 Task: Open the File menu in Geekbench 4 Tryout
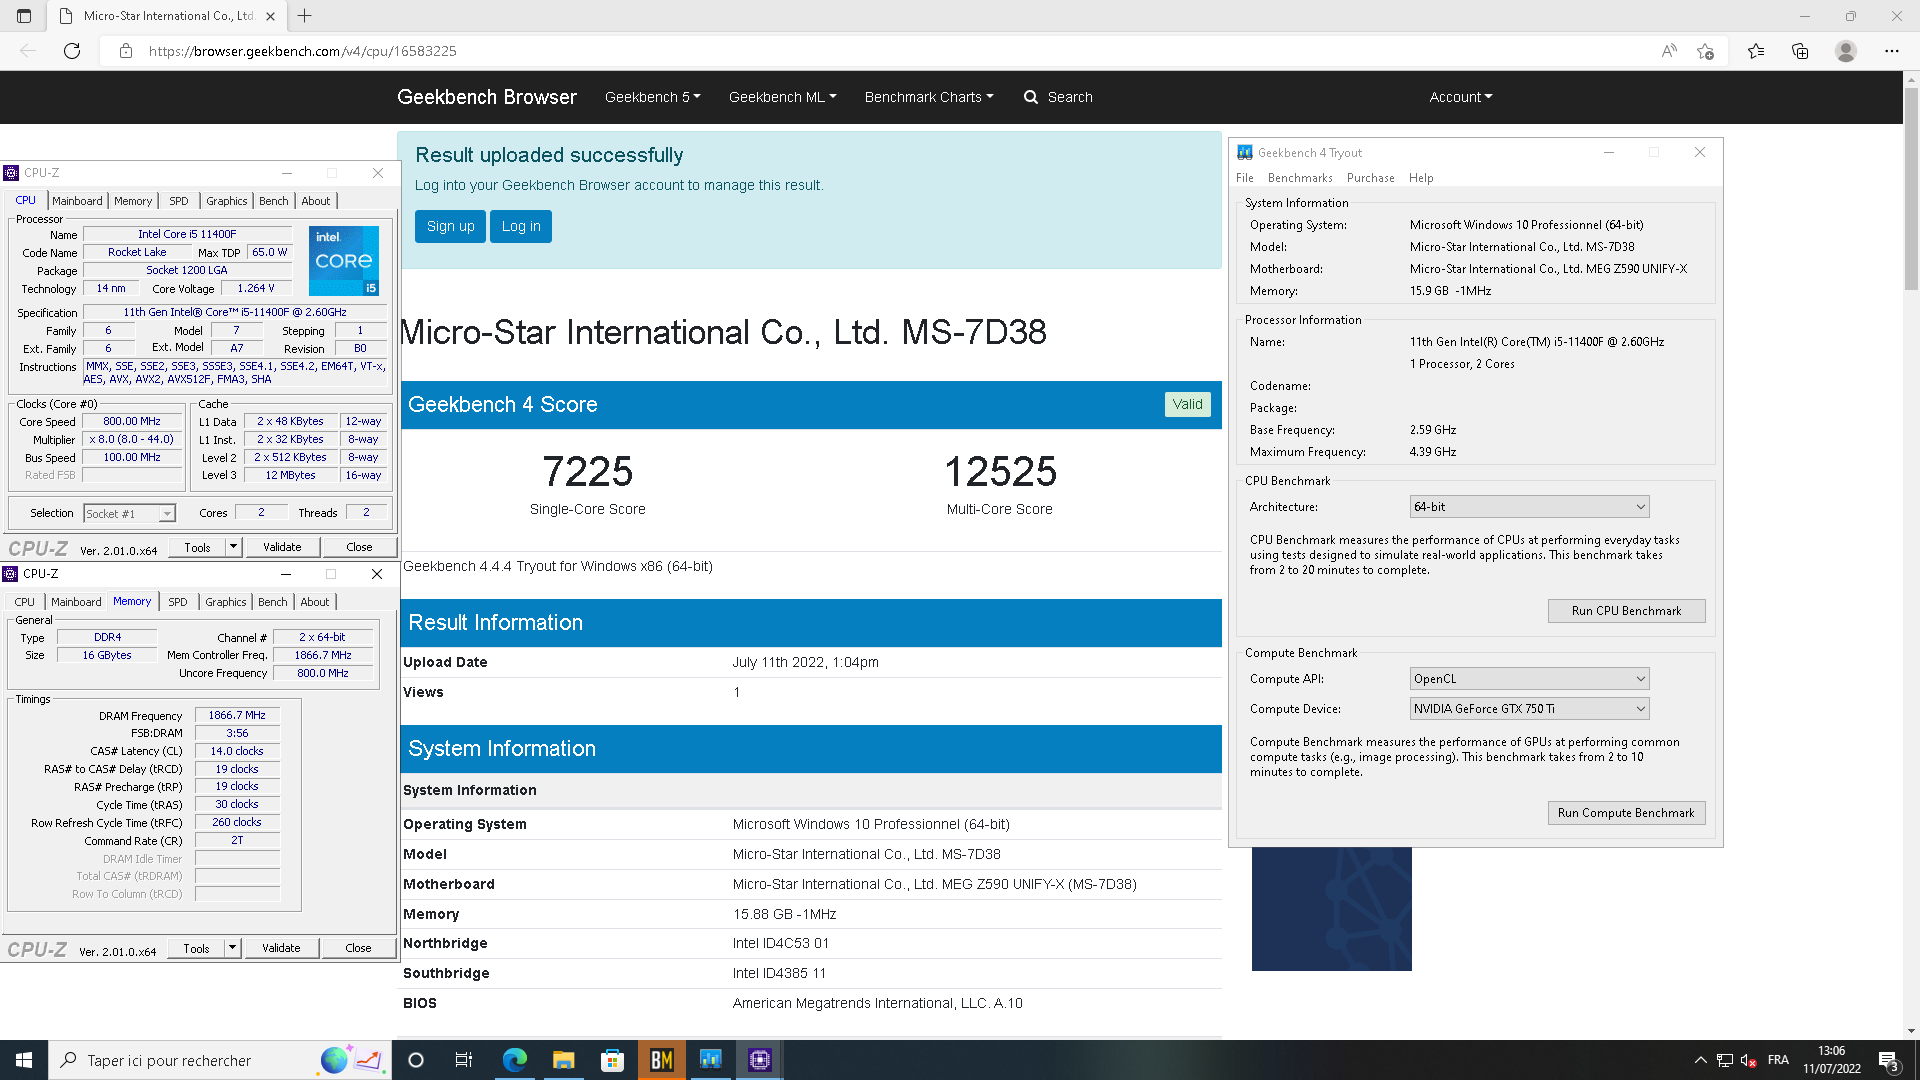coord(1244,178)
